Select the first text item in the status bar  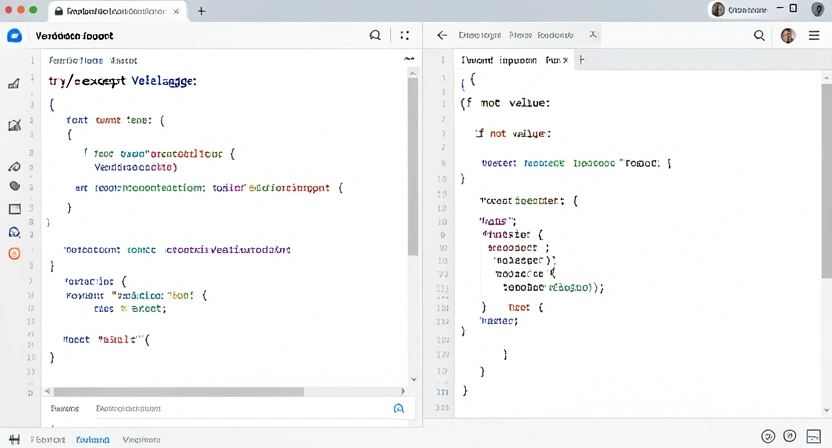click(x=48, y=440)
